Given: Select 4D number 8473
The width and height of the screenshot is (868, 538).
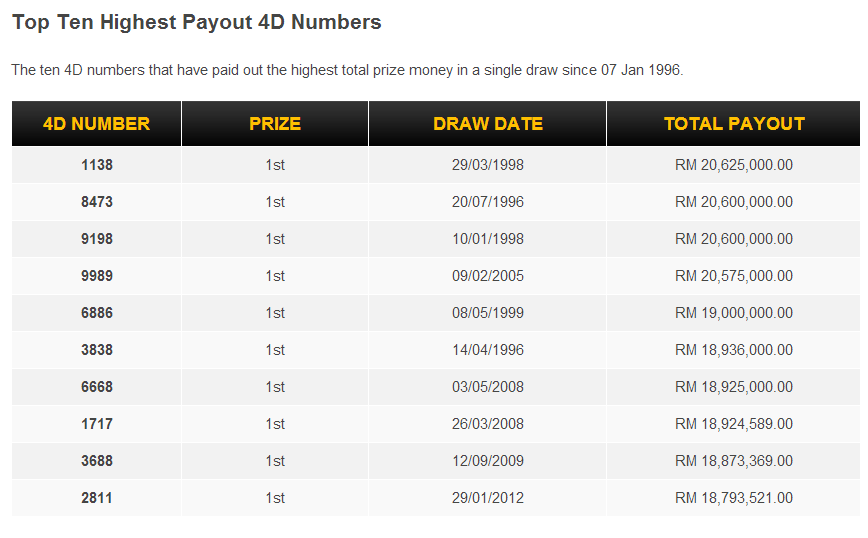Looking at the screenshot, I should 97,202.
